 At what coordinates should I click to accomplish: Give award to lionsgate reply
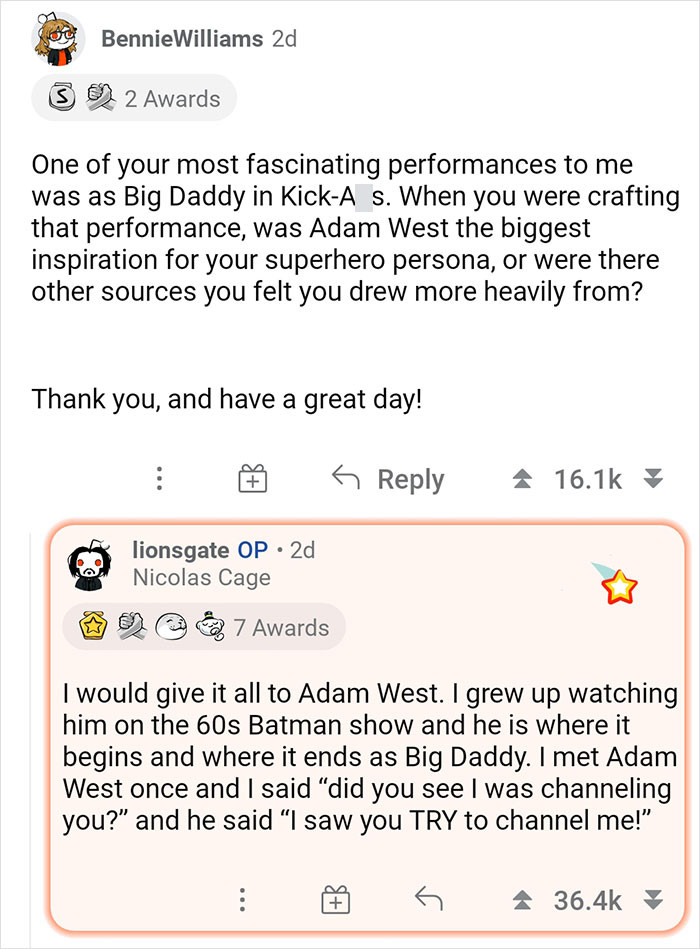(x=335, y=900)
